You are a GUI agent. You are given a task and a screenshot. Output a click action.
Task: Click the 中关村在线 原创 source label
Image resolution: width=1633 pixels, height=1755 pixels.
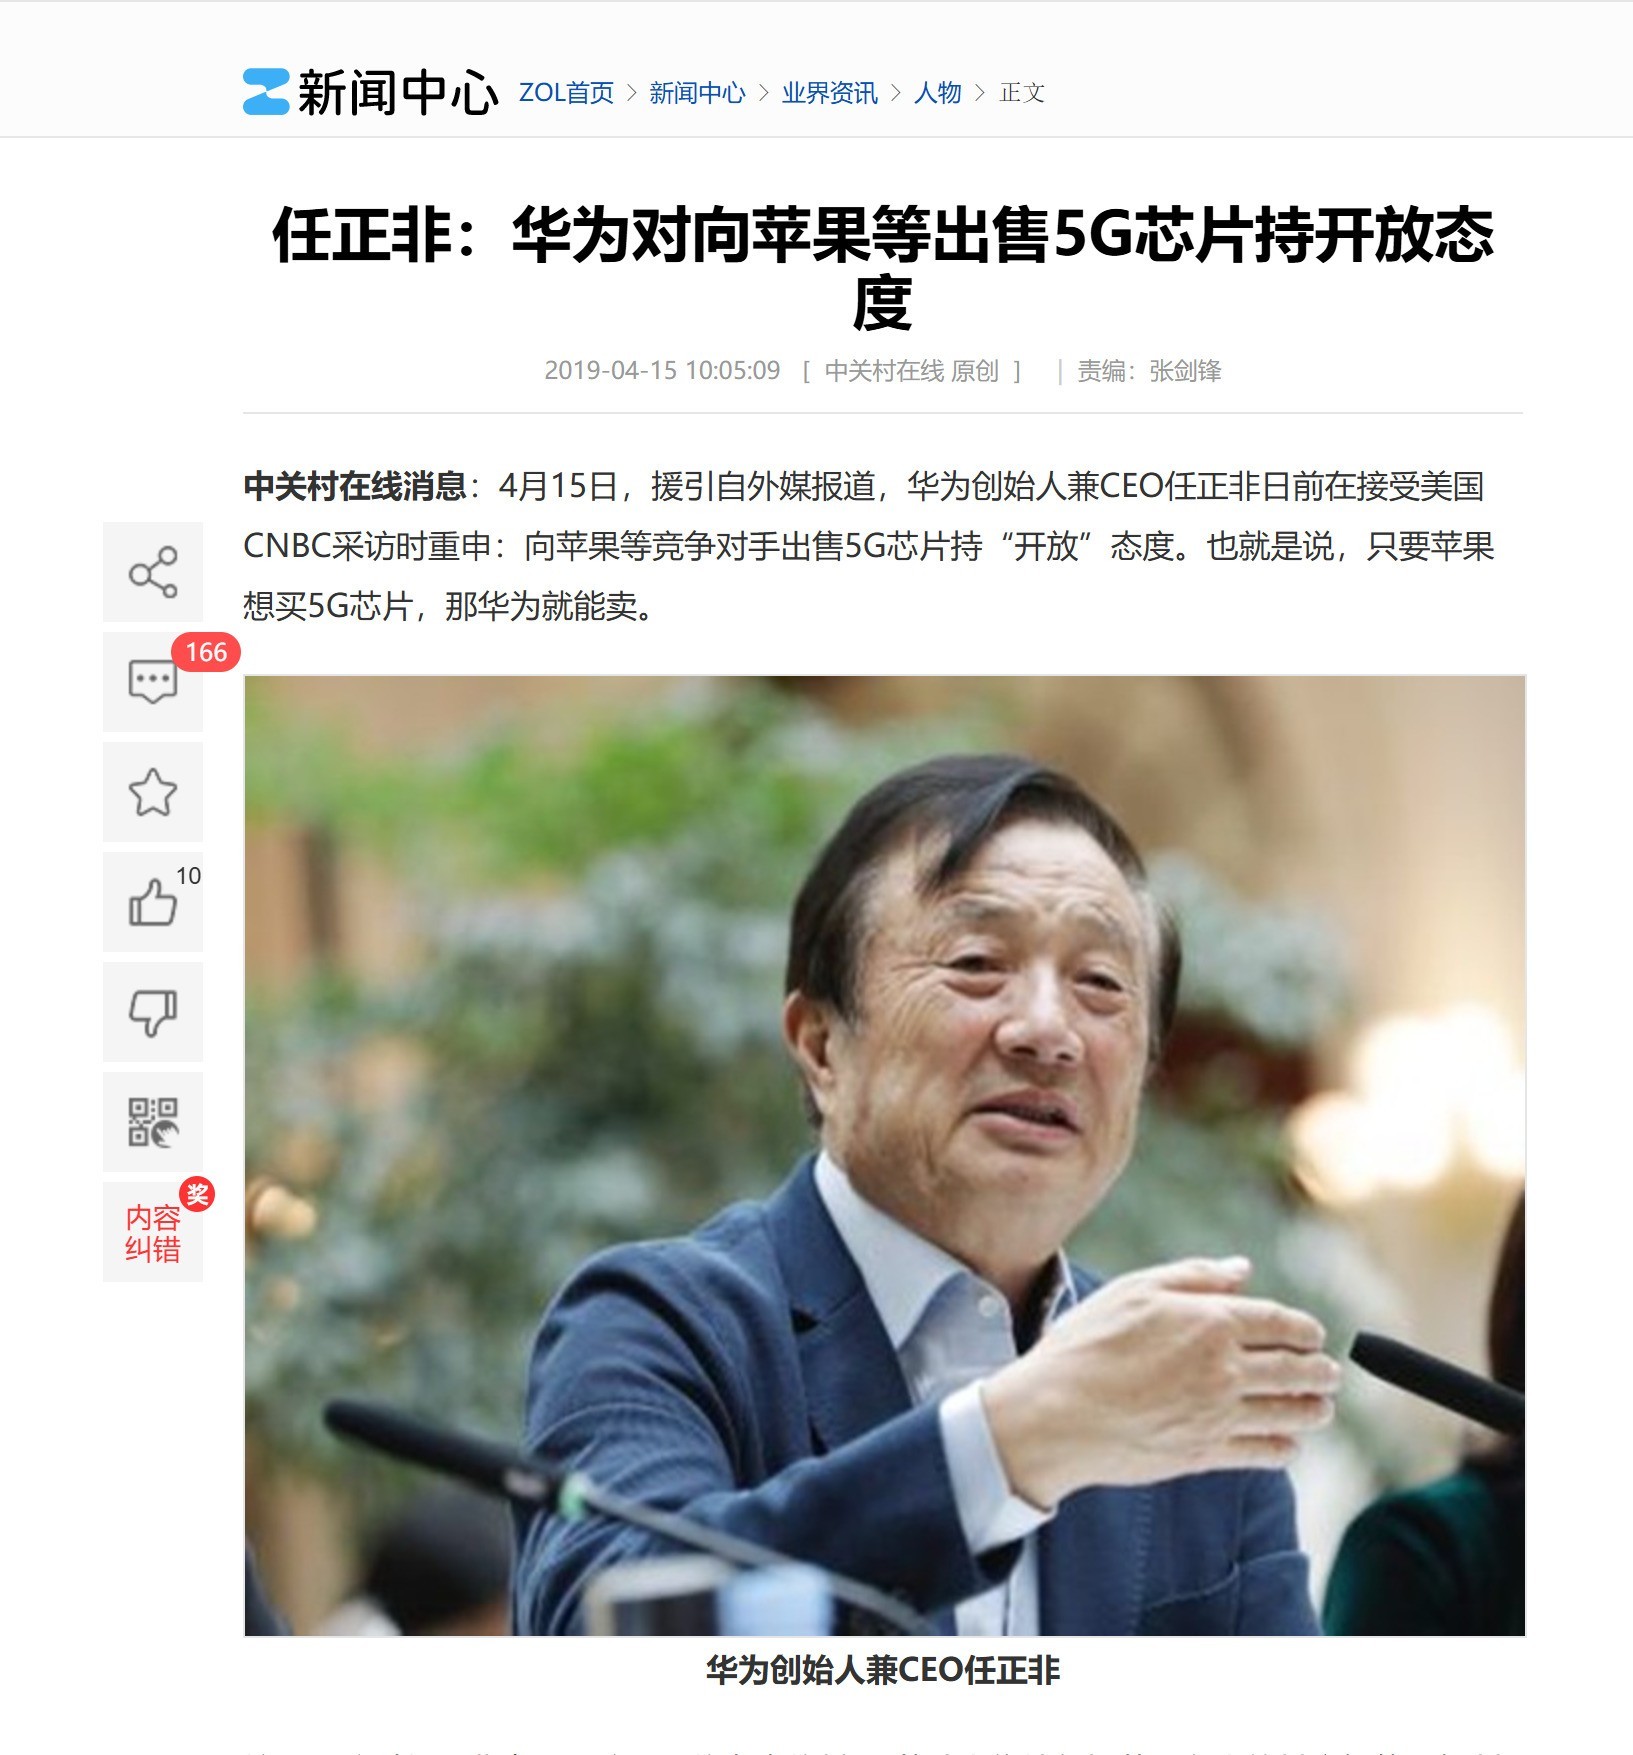point(911,371)
